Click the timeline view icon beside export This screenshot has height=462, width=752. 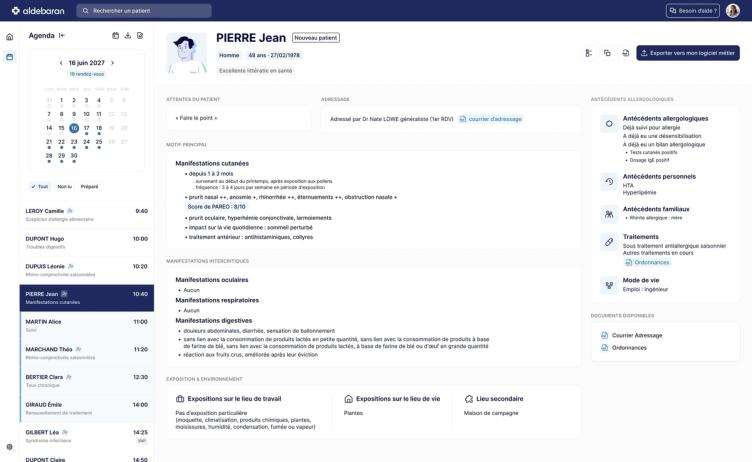click(x=588, y=53)
